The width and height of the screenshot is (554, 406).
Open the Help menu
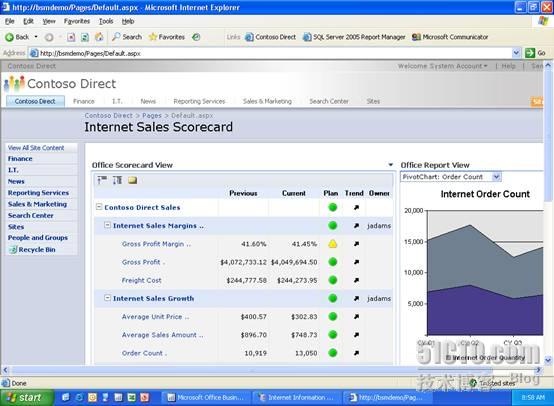coord(128,21)
